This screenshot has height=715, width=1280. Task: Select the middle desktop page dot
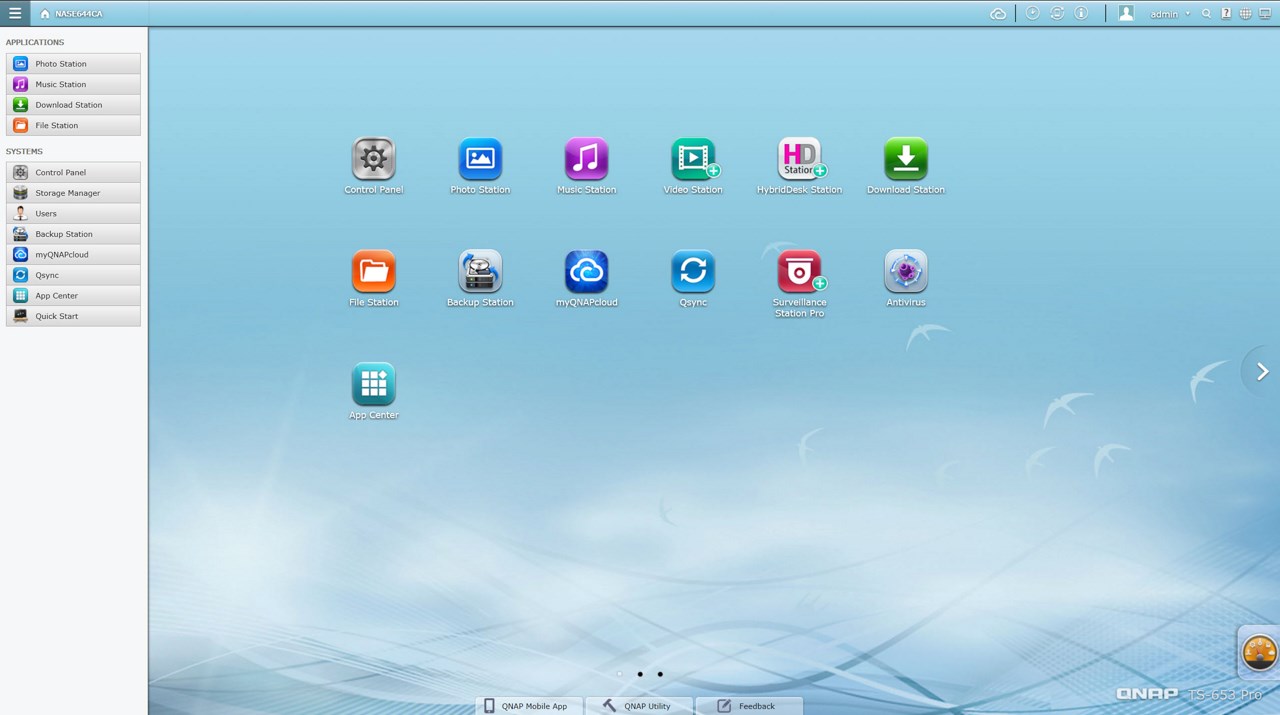(x=640, y=674)
